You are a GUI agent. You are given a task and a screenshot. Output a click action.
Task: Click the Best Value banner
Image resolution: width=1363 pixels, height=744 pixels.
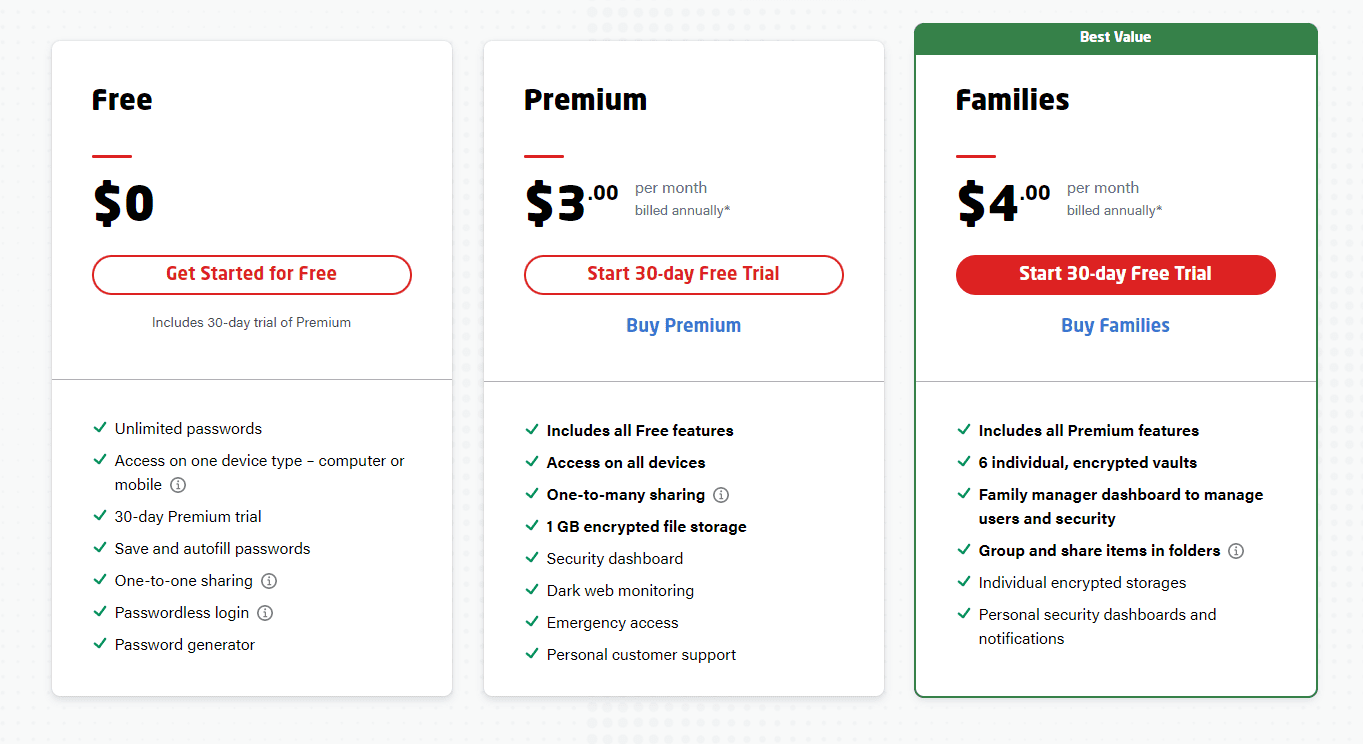tap(1116, 38)
